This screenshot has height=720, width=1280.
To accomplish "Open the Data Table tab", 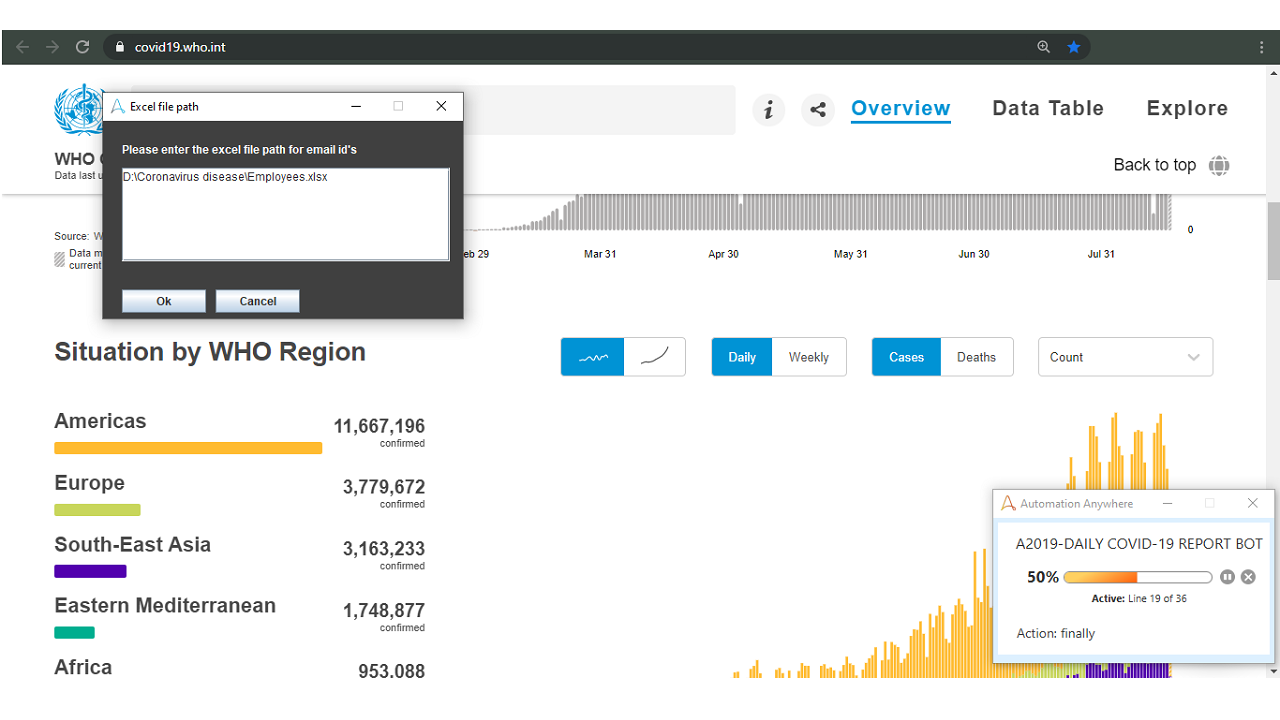I will 1048,109.
